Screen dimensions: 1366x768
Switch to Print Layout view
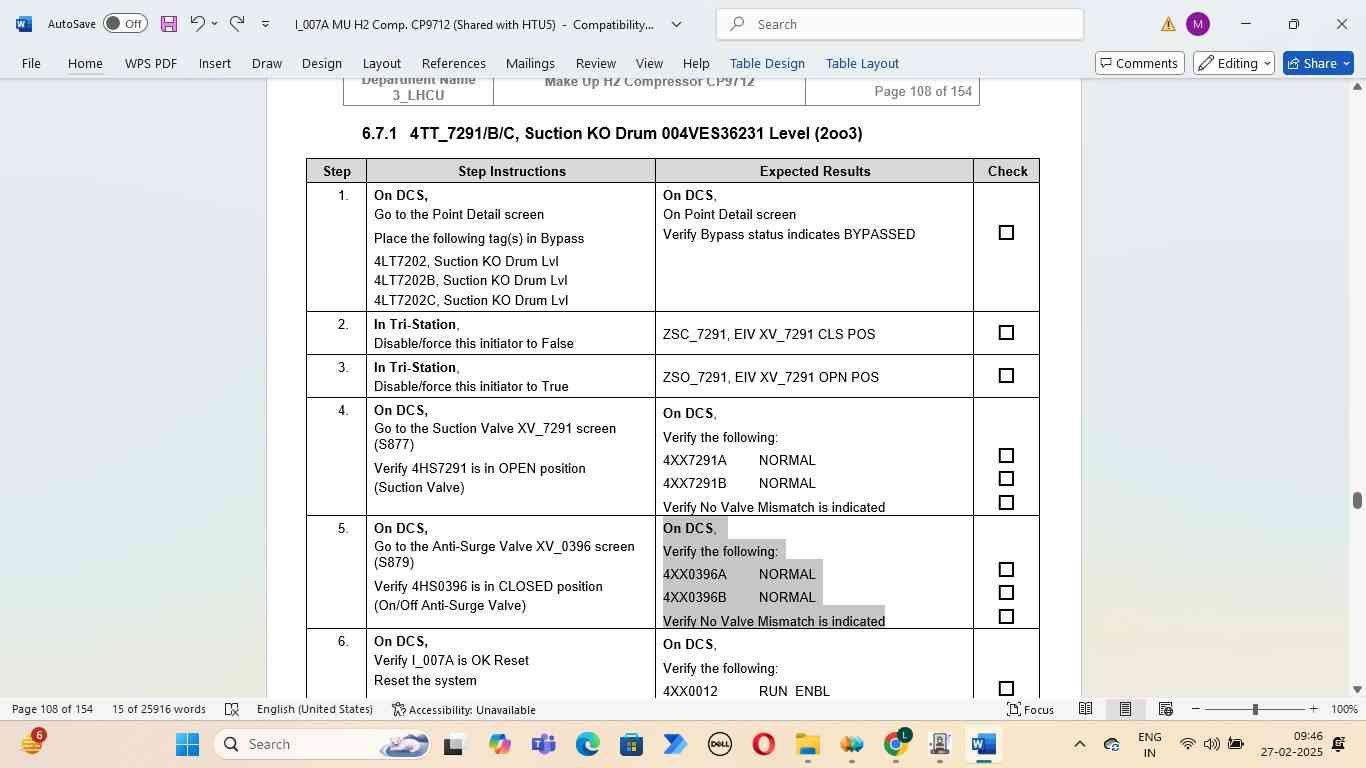1125,709
